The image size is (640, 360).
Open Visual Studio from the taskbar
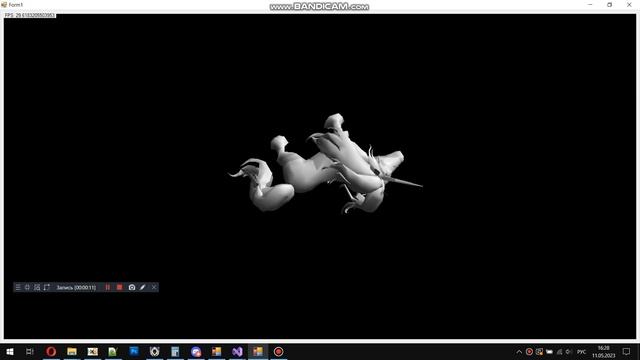tap(237, 351)
